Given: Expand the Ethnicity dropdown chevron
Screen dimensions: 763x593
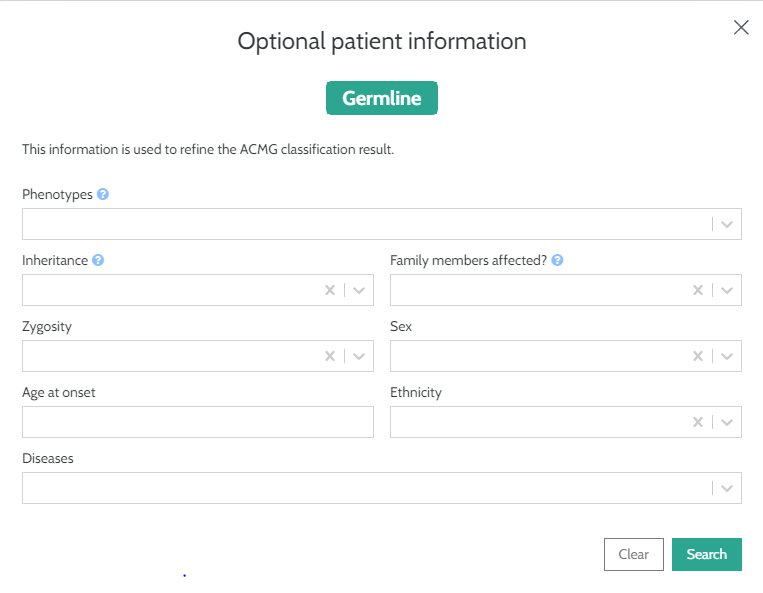Looking at the screenshot, I should [727, 422].
